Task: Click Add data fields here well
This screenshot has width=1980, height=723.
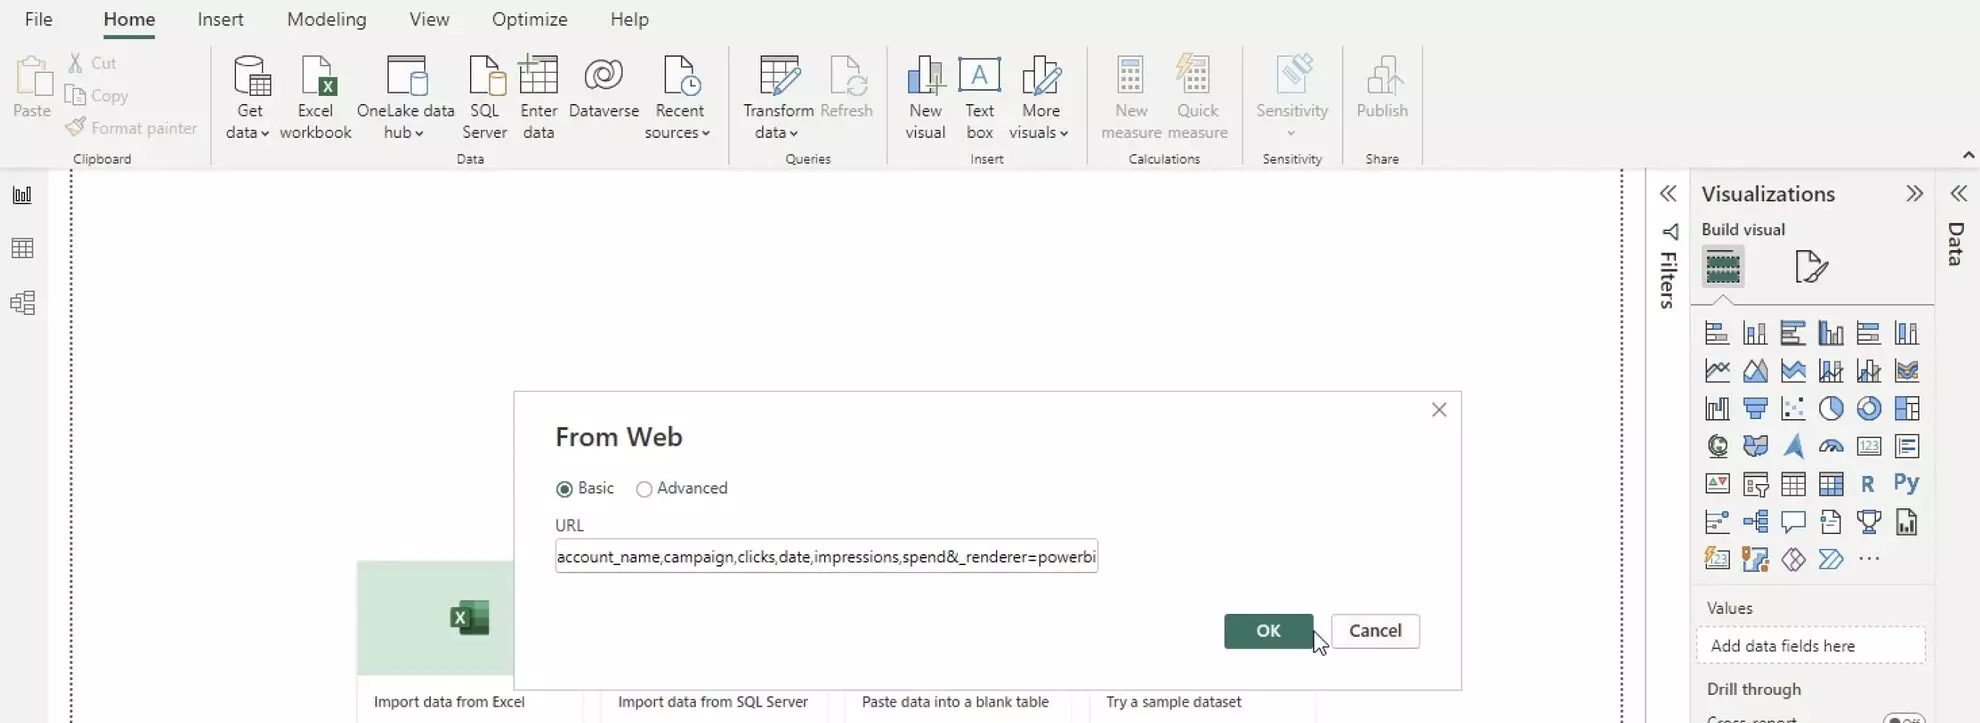Action: [1811, 646]
